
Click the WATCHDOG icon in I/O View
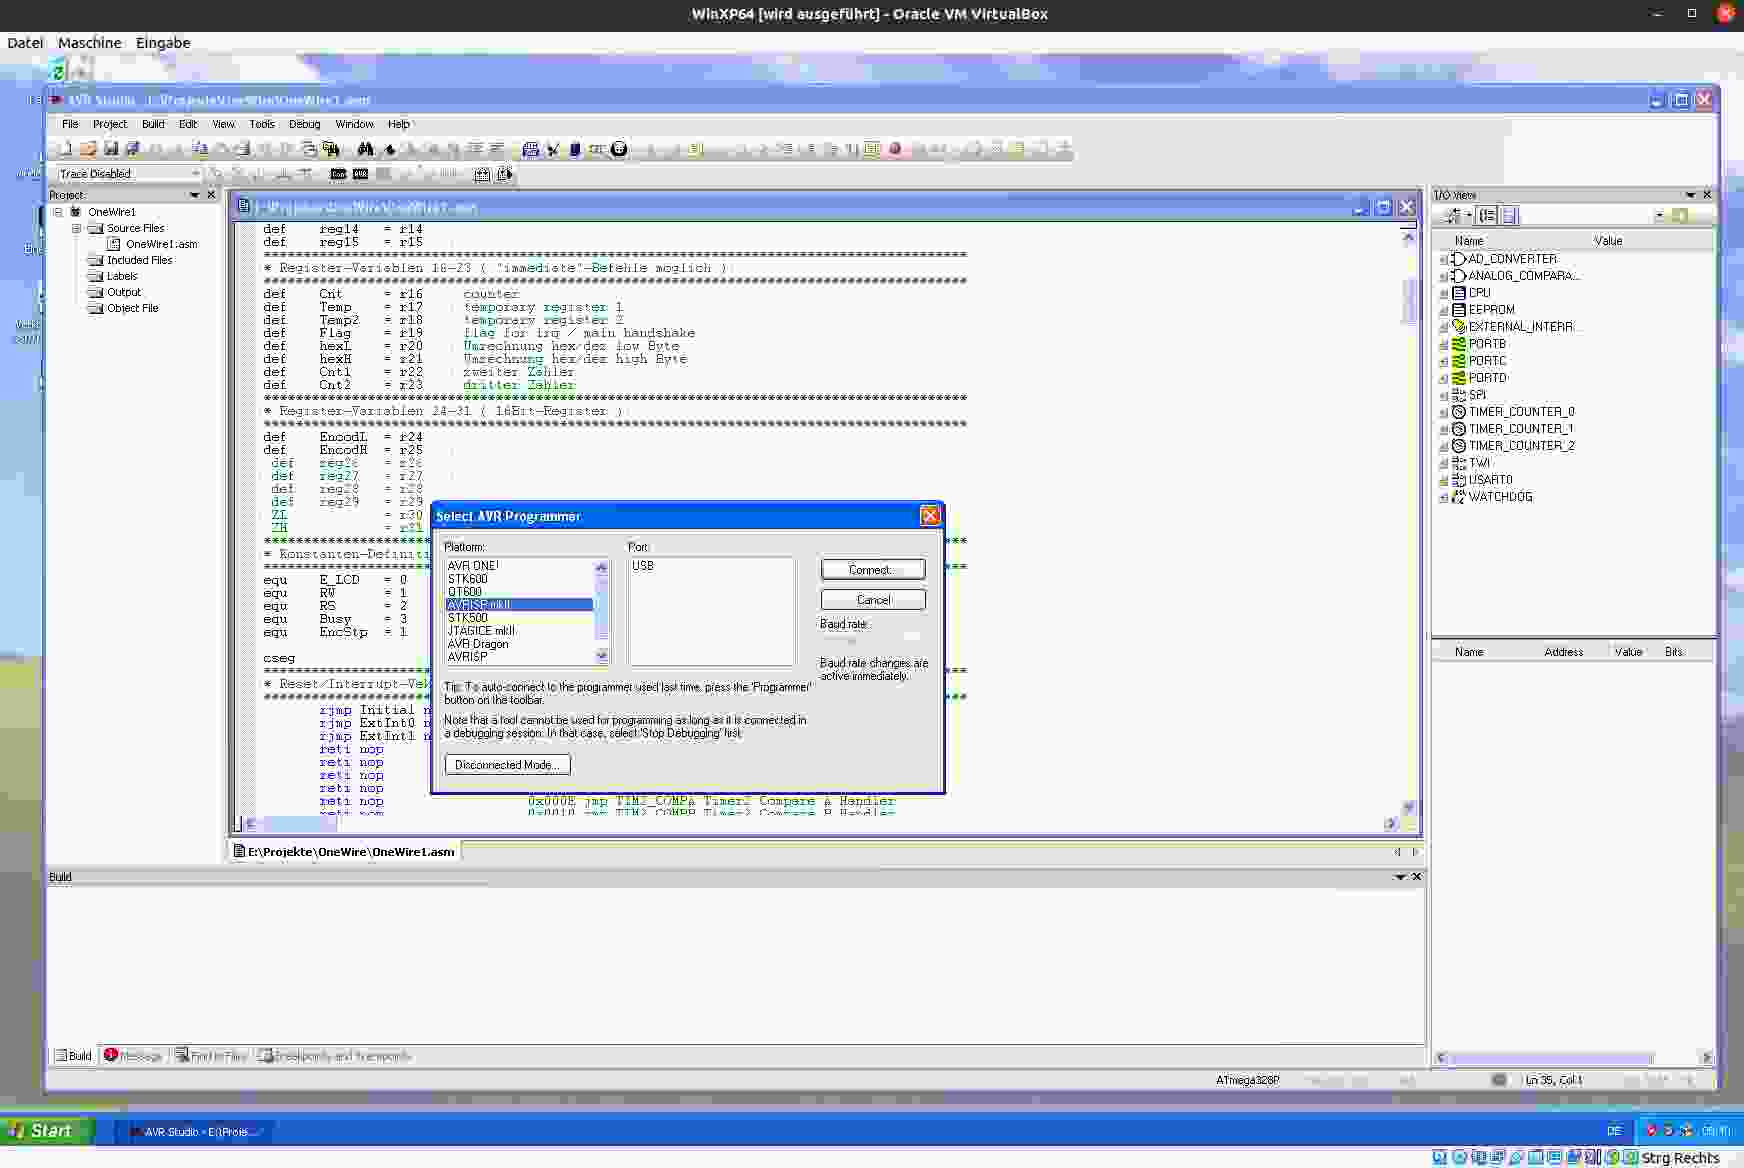(1459, 497)
